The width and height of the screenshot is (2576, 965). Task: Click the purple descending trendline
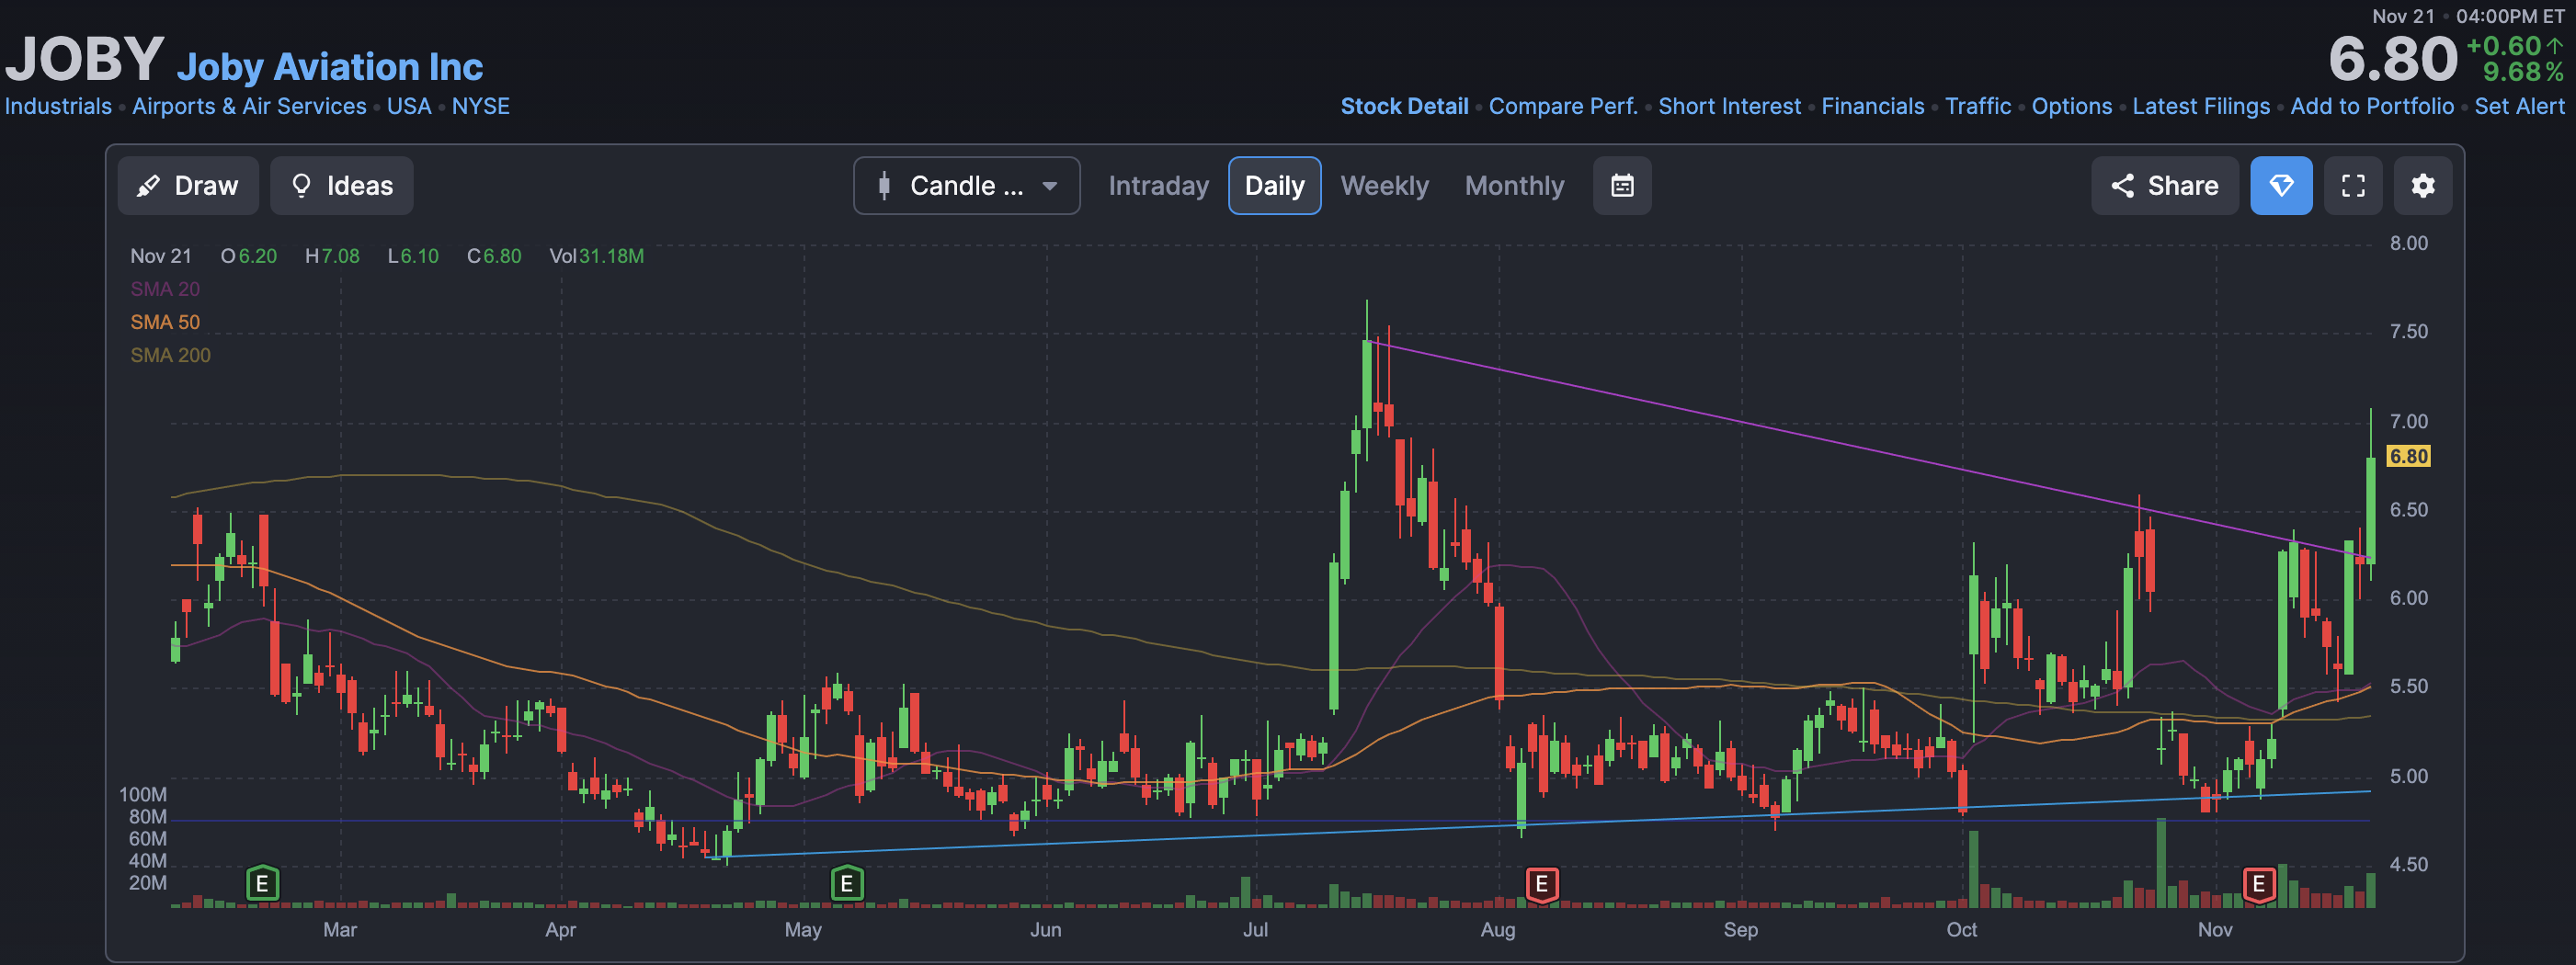(x=1867, y=448)
